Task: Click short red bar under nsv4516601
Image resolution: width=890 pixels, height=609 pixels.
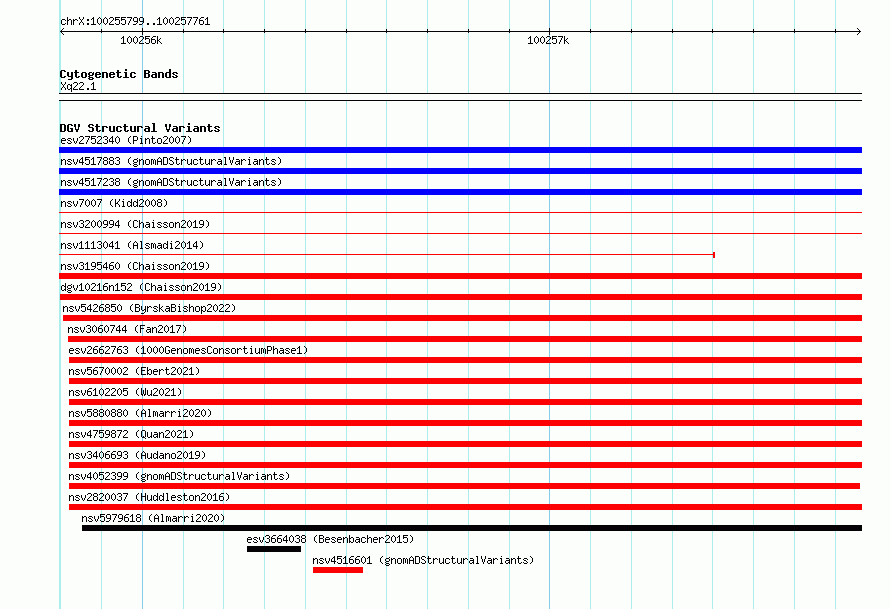Action: pos(338,570)
